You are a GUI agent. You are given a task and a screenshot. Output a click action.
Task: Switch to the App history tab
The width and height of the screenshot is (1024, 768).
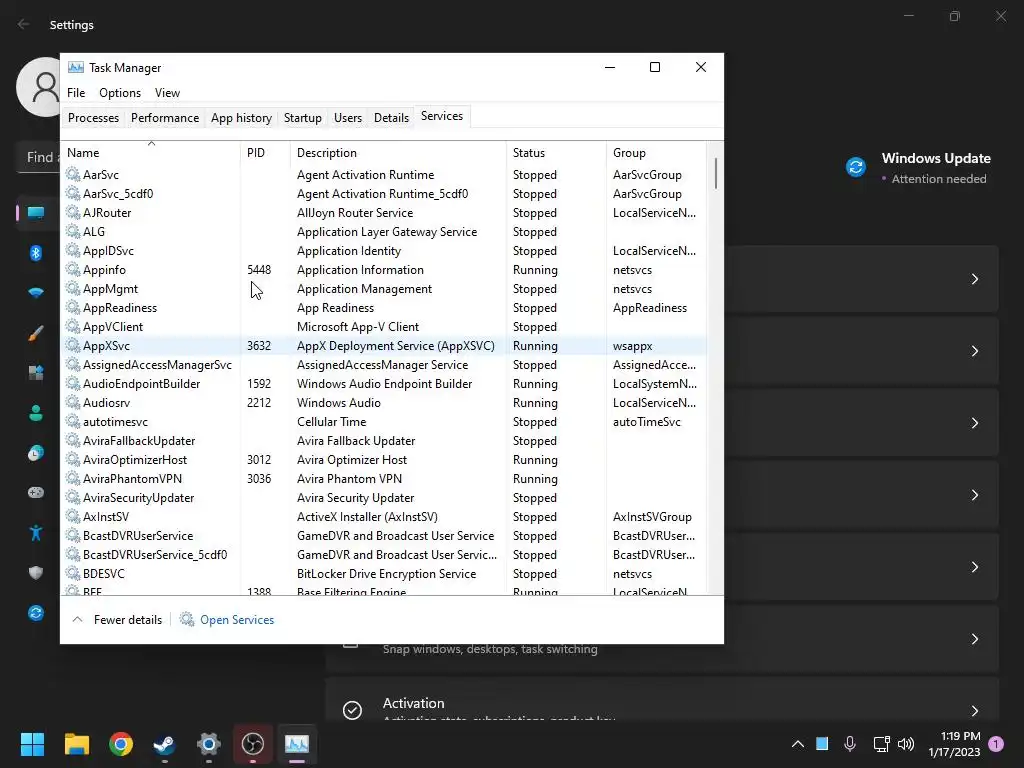click(x=241, y=118)
